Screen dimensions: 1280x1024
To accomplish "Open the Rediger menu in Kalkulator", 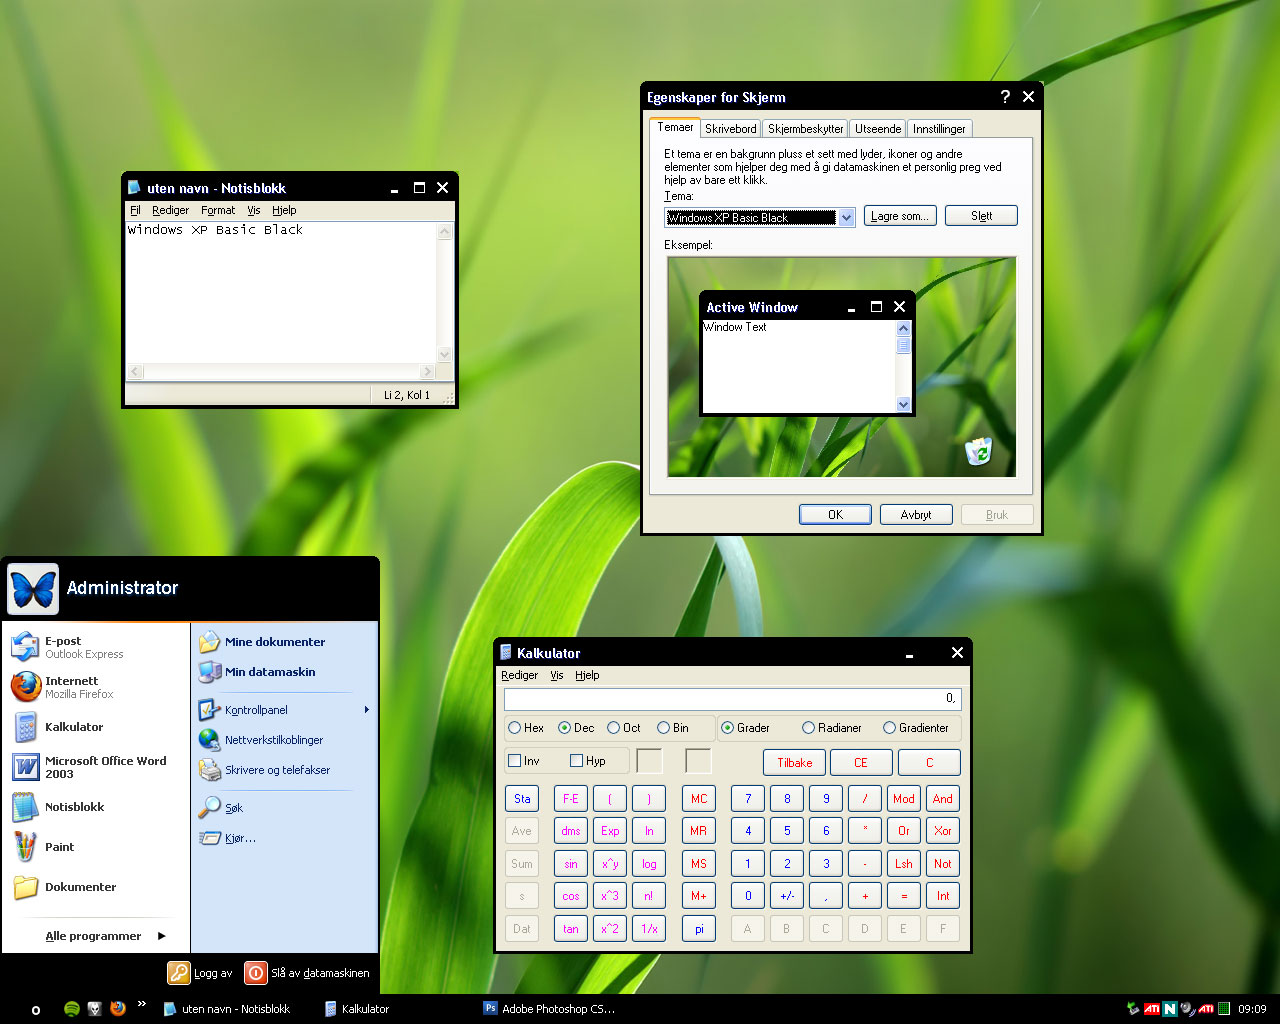I will pyautogui.click(x=519, y=675).
